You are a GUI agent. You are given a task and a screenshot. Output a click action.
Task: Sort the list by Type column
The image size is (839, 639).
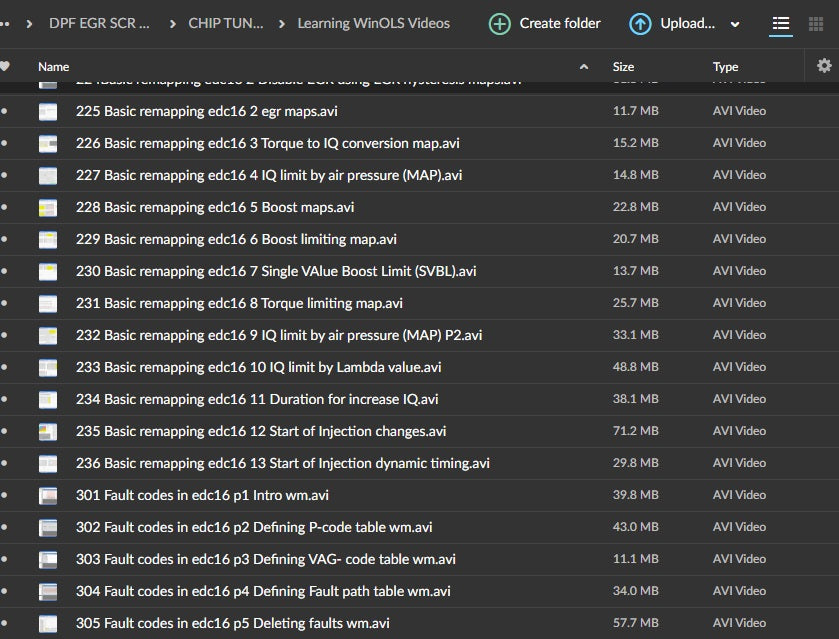(725, 67)
